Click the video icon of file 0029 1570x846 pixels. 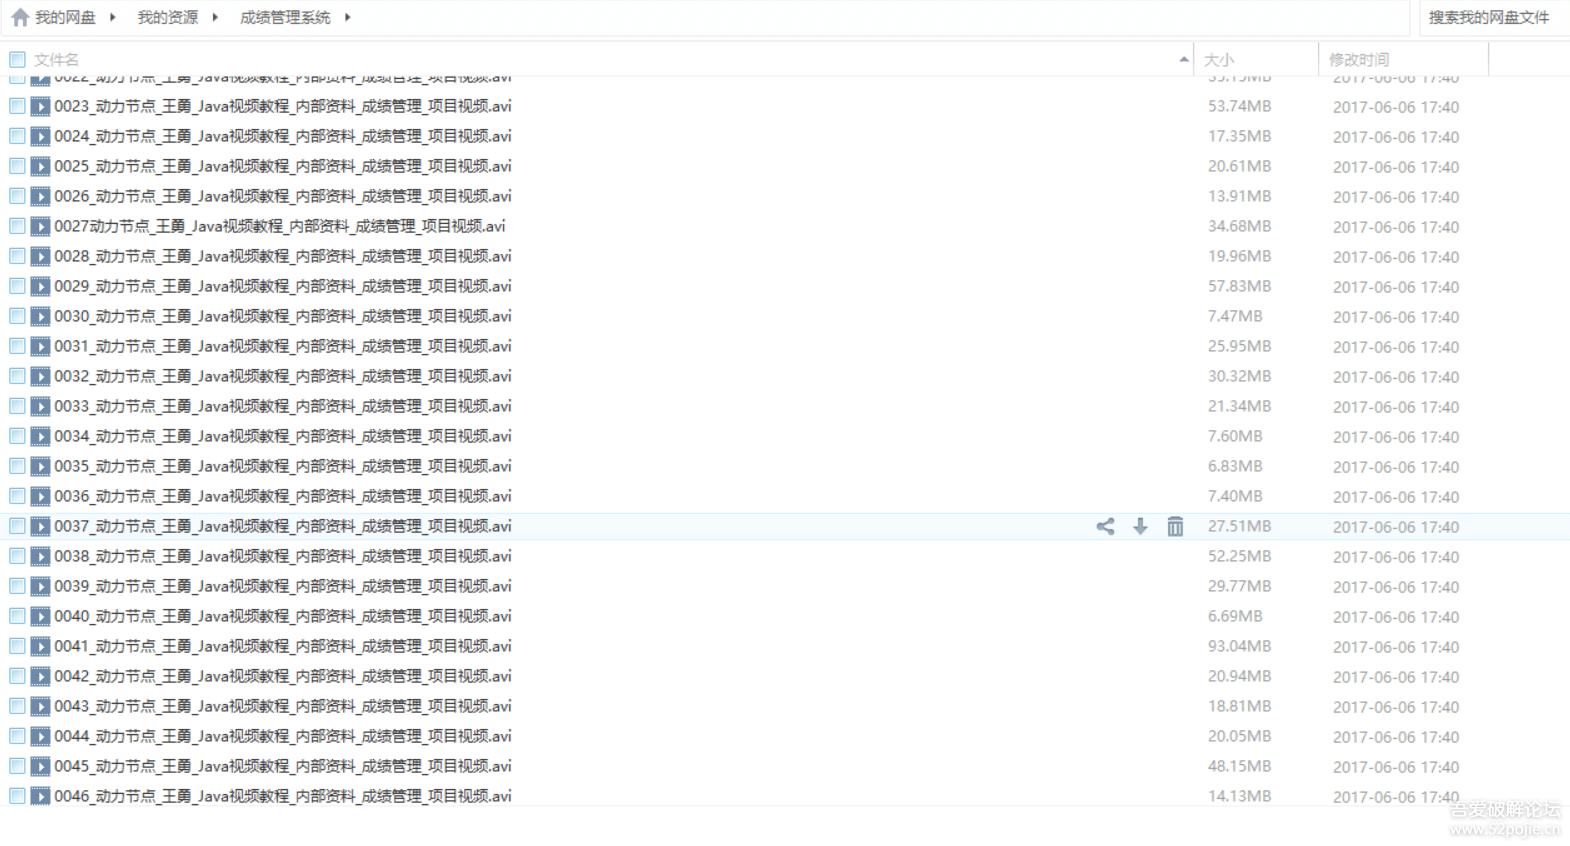click(x=40, y=286)
